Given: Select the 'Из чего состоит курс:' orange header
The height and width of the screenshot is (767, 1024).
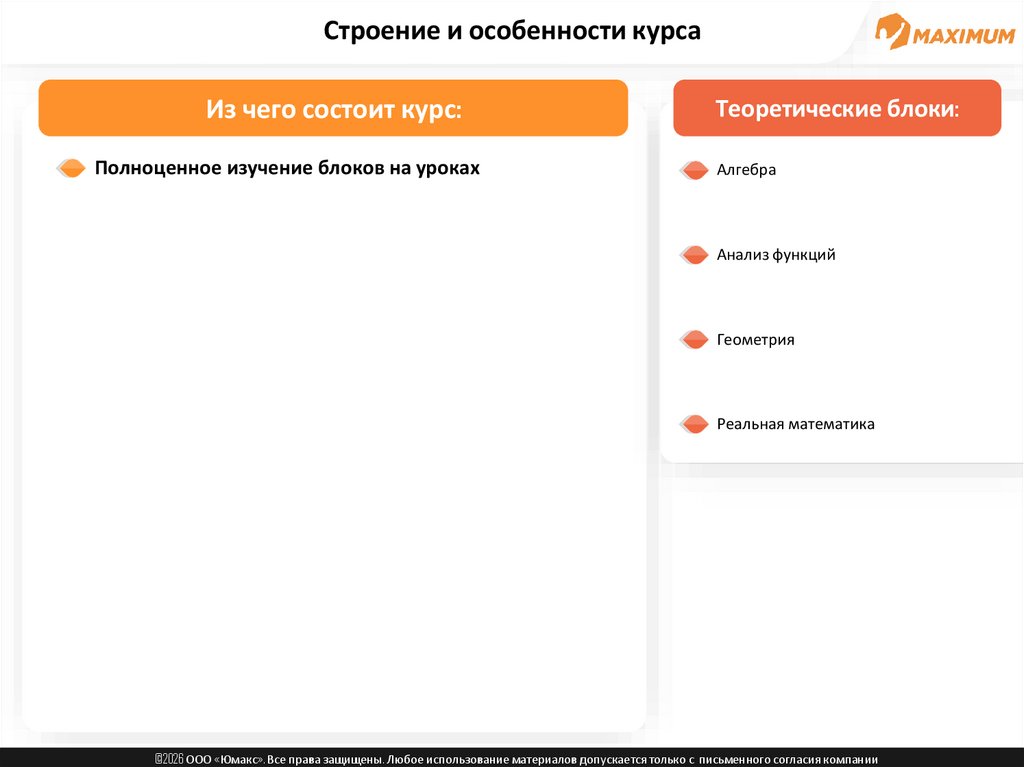Looking at the screenshot, I should [333, 108].
